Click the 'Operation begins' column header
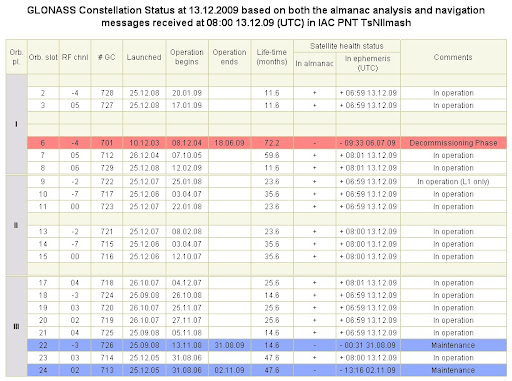Screen dimensions: 512x381 pyautogui.click(x=187, y=57)
